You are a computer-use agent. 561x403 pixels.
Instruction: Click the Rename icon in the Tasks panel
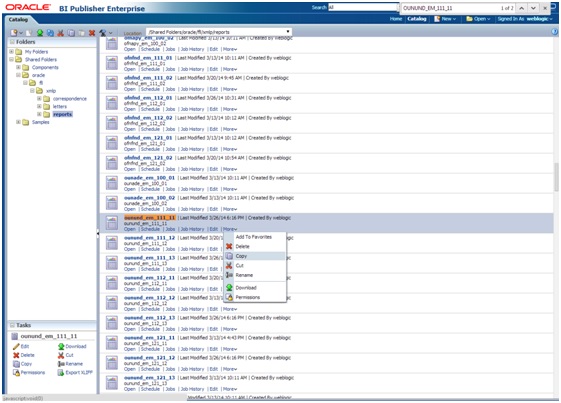tap(61, 364)
